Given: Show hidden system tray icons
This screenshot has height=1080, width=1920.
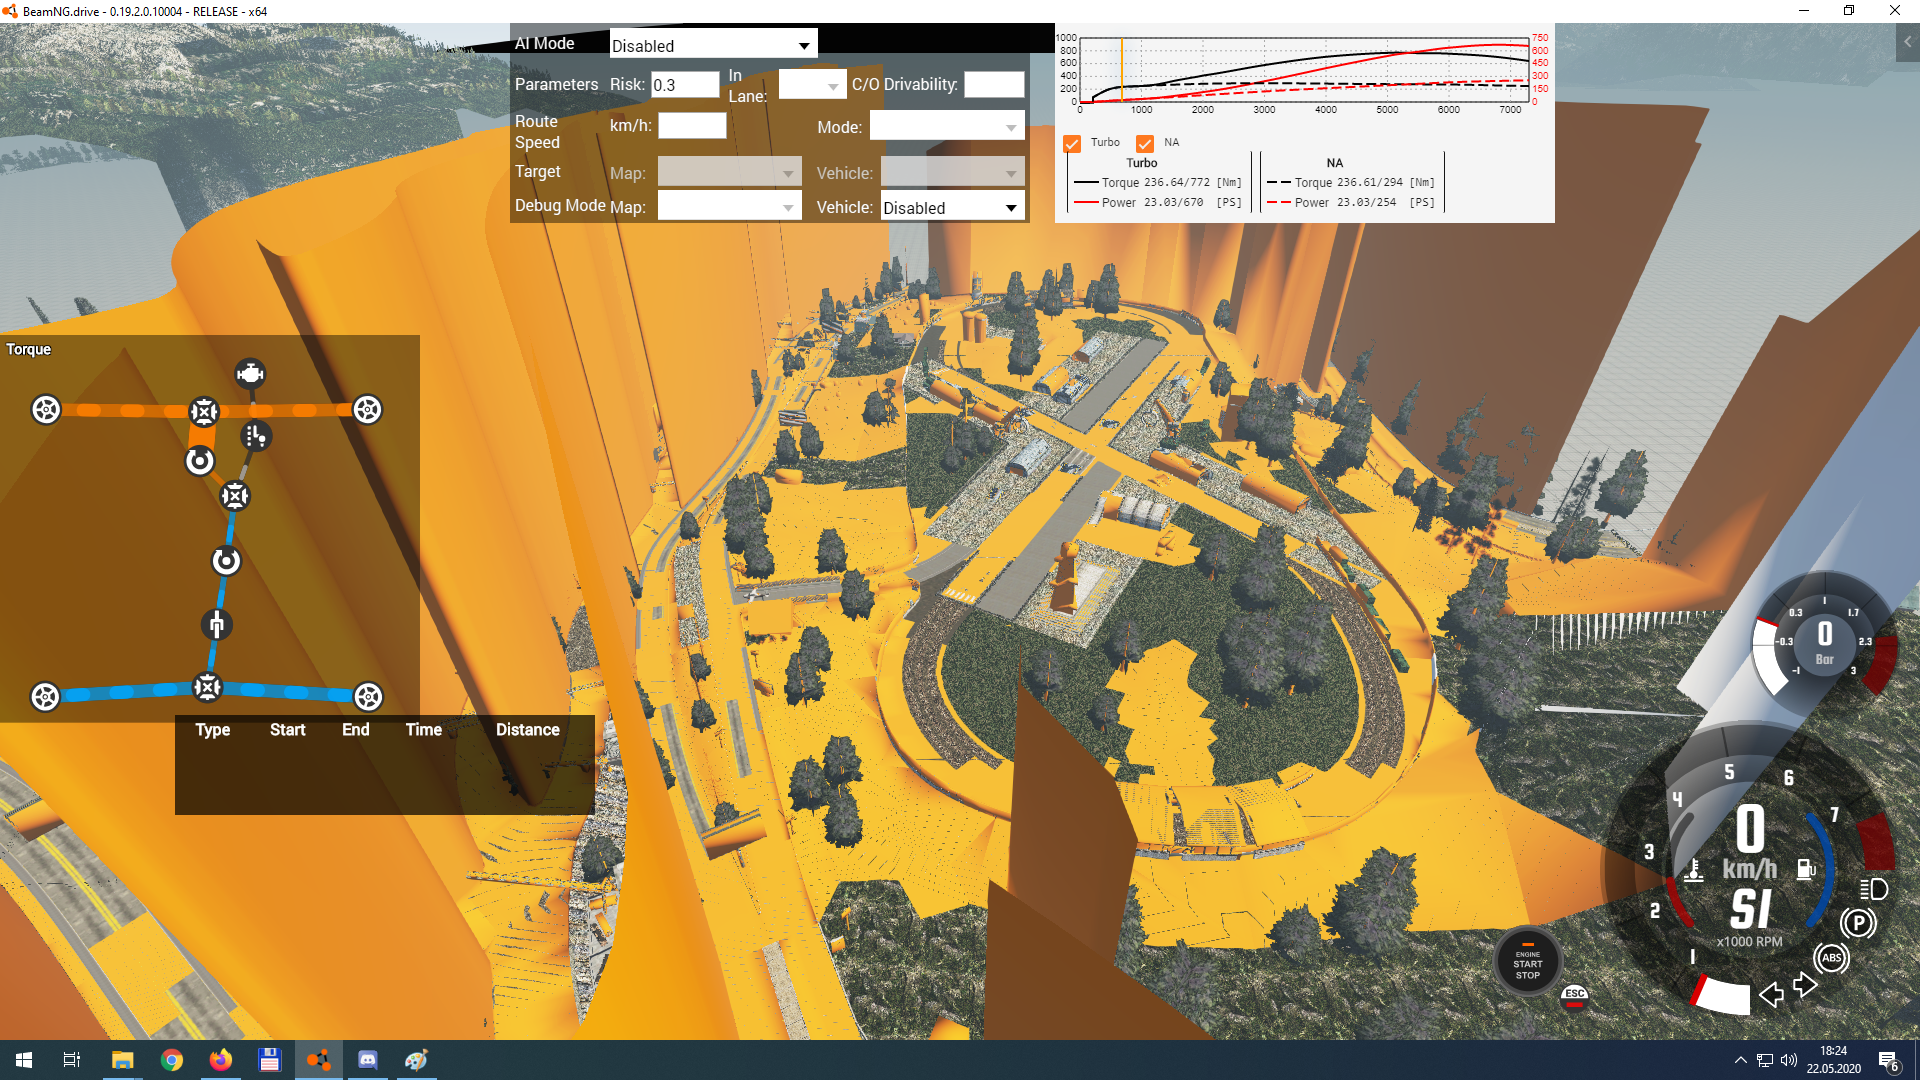Looking at the screenshot, I should point(1741,1060).
